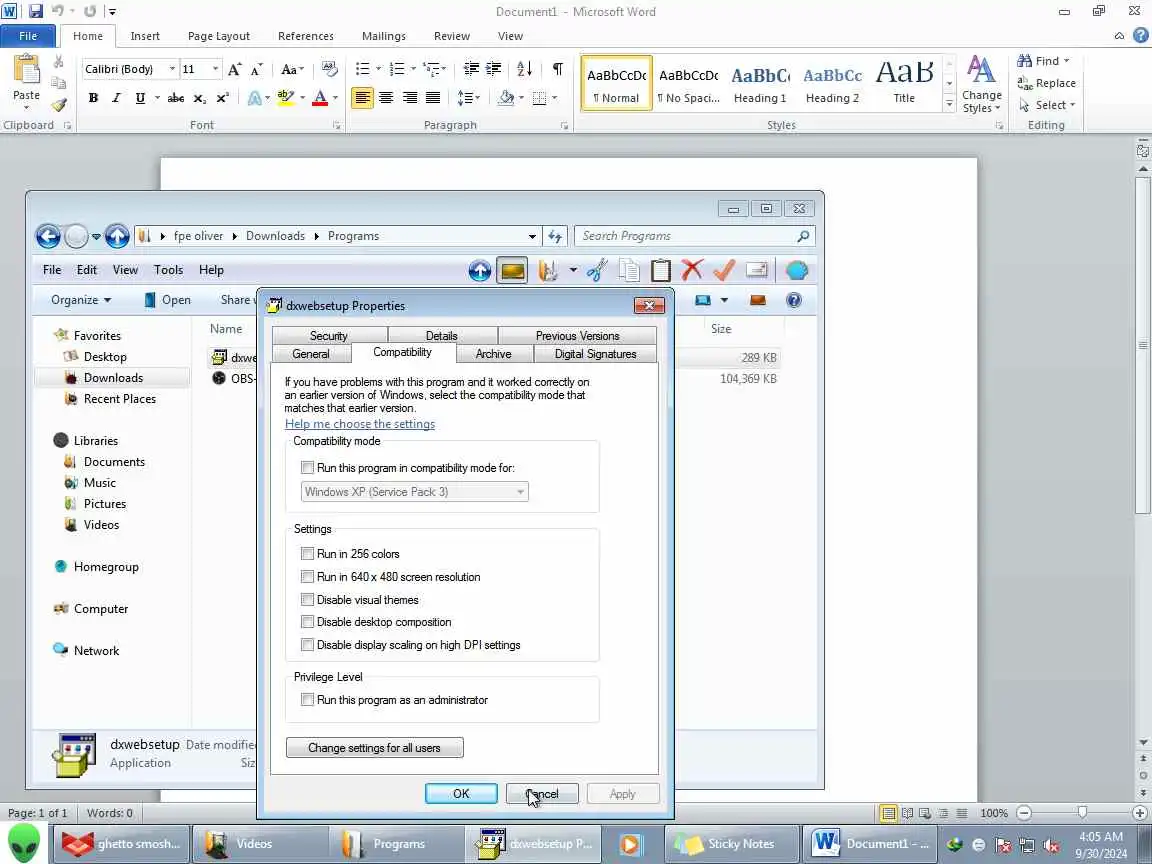Justify text in Word
Screen dimensions: 1152x864
[x=433, y=98]
